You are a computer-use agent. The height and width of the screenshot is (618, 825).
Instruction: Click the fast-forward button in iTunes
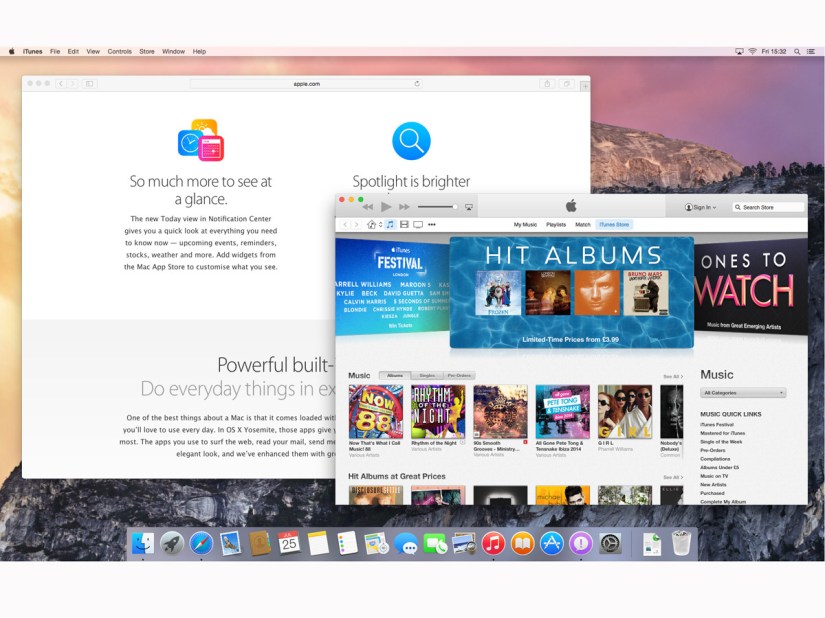point(404,207)
